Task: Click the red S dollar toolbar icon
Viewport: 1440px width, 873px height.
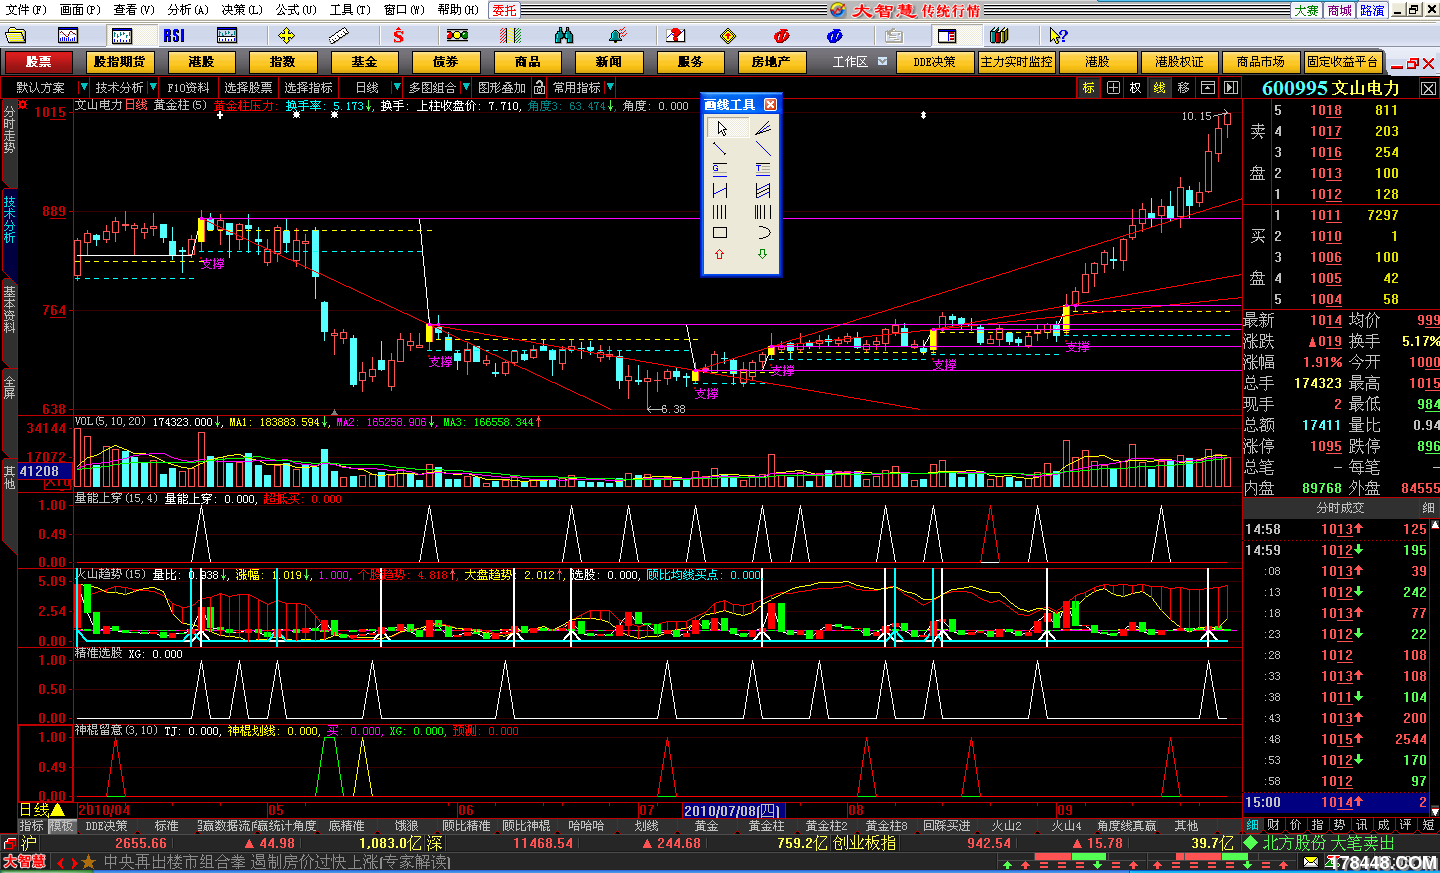Action: pyautogui.click(x=398, y=35)
